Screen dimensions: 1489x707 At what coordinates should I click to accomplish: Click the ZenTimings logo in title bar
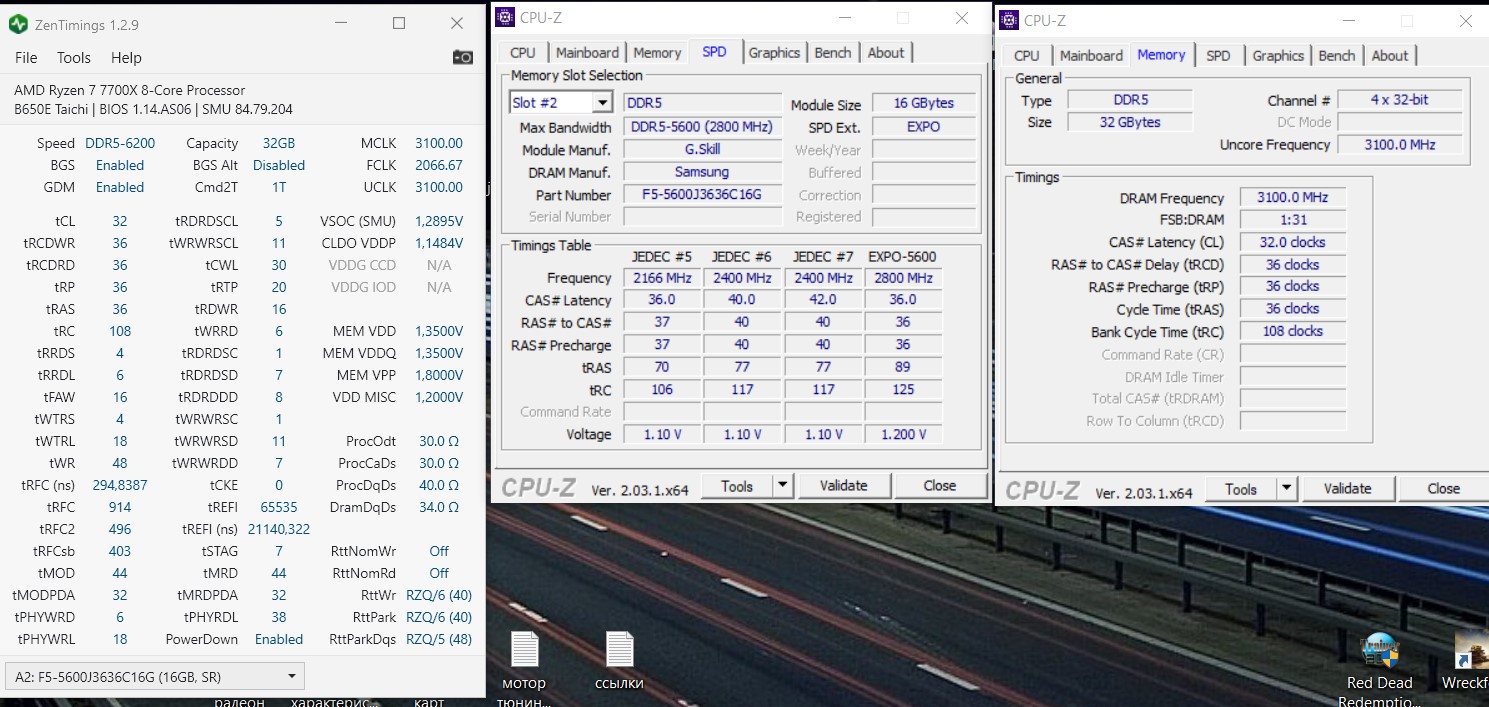point(18,23)
